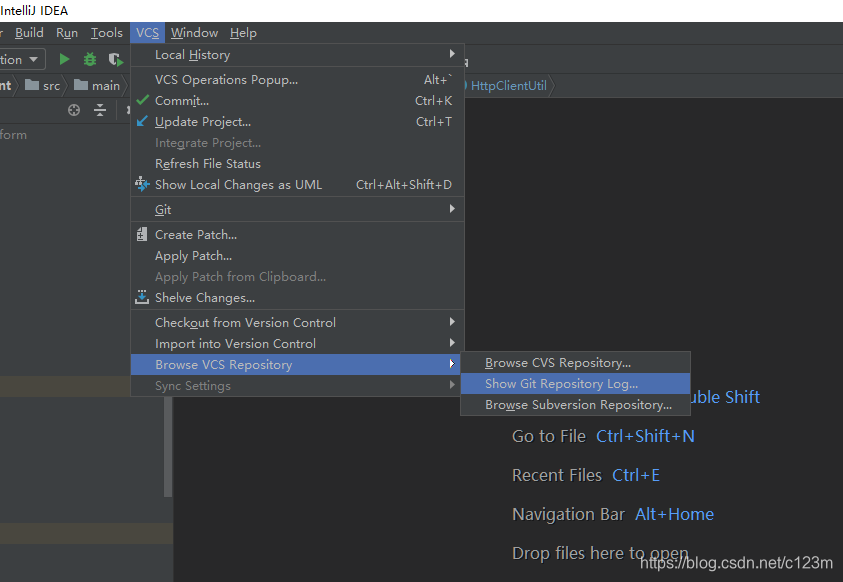Choose Create Patch... menu entry

point(297,234)
